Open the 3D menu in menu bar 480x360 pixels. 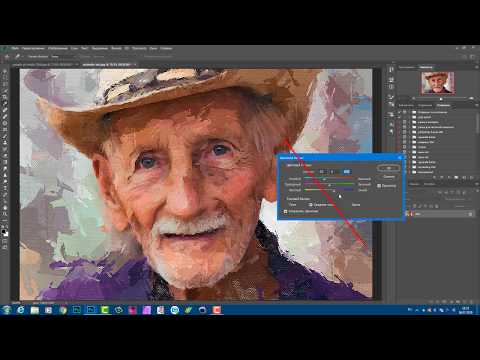(x=127, y=48)
